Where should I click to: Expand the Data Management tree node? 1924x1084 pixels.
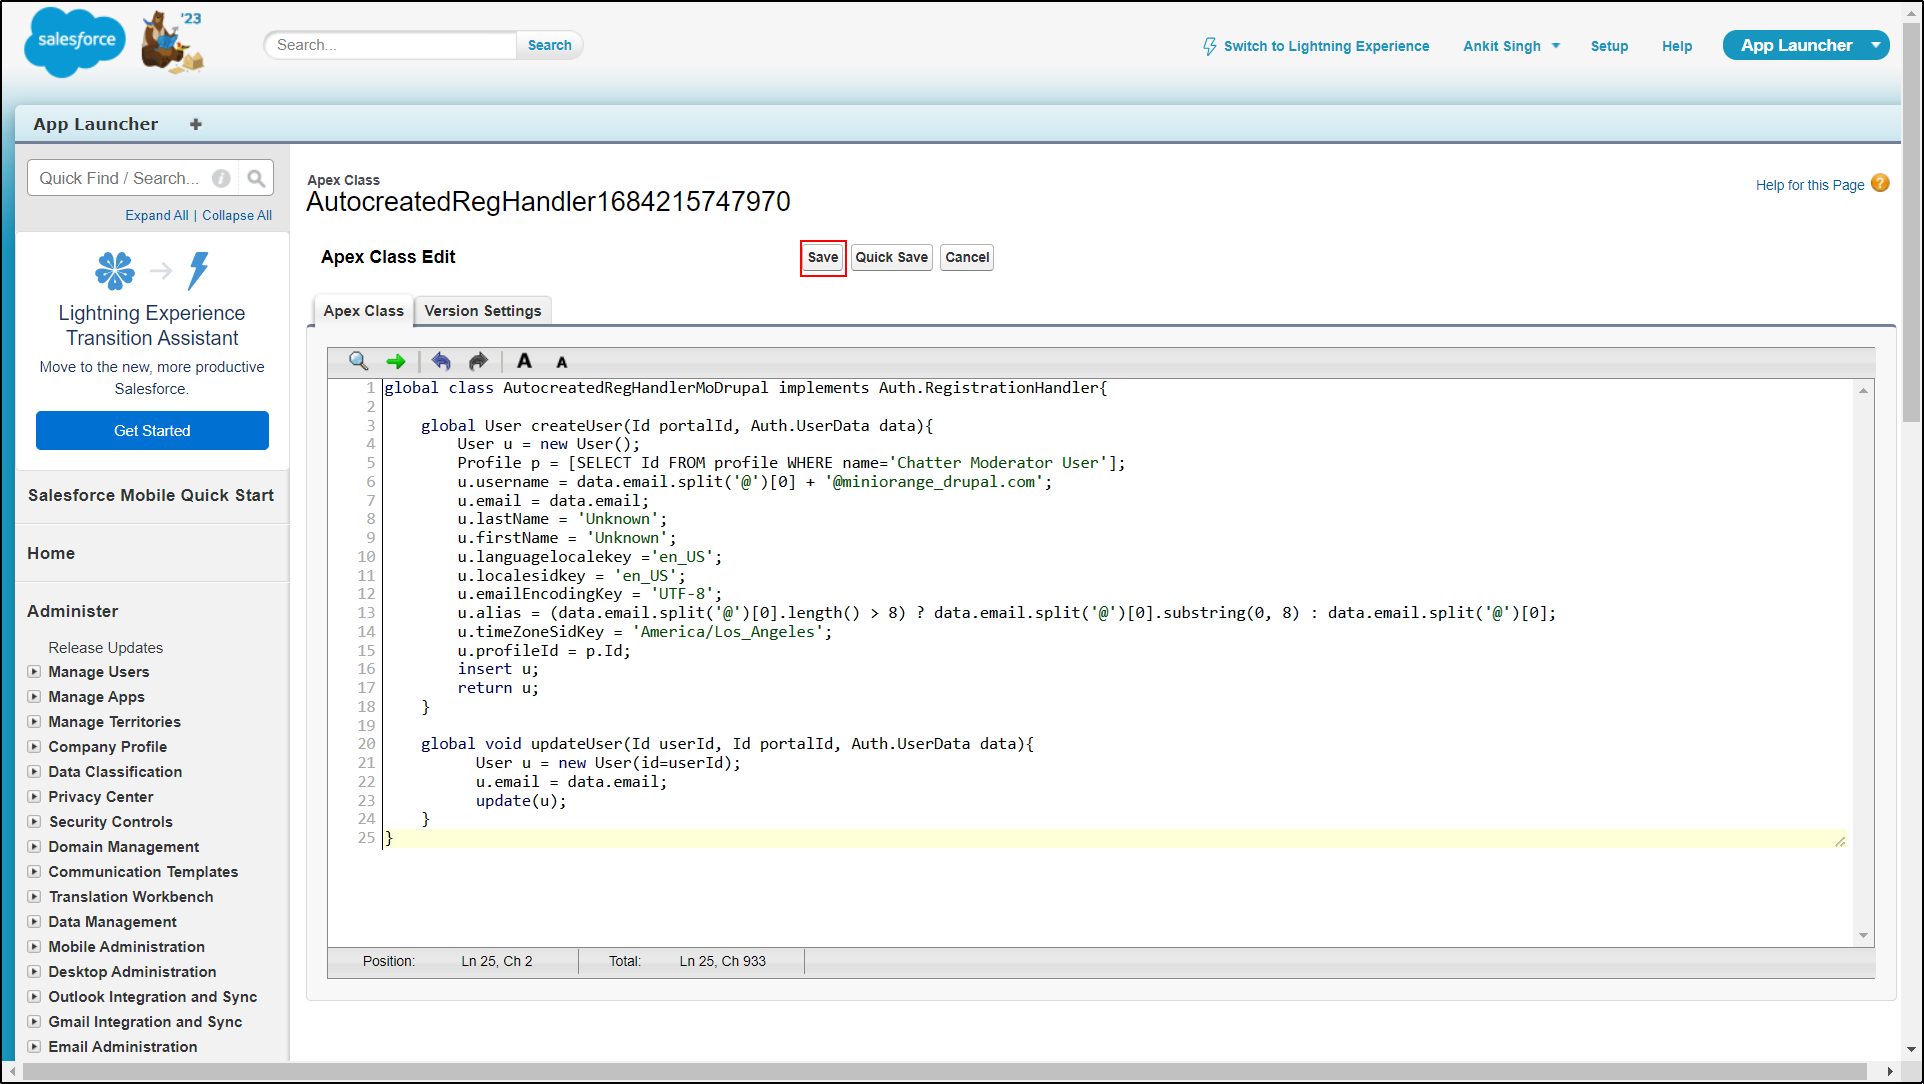pos(34,922)
